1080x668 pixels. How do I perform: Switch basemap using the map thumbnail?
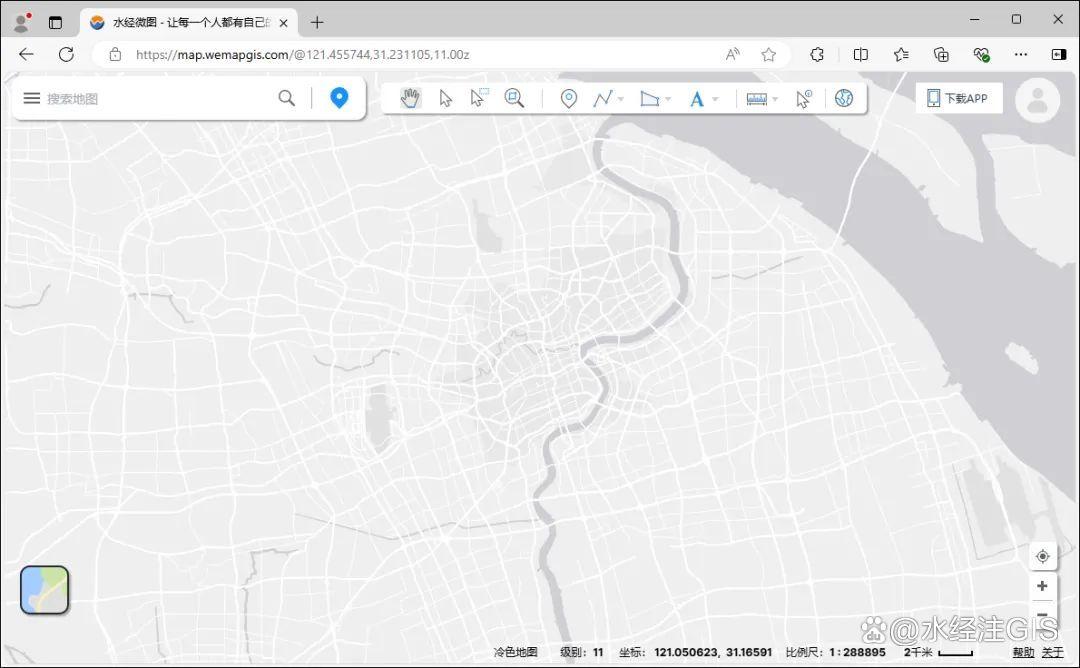coord(45,589)
